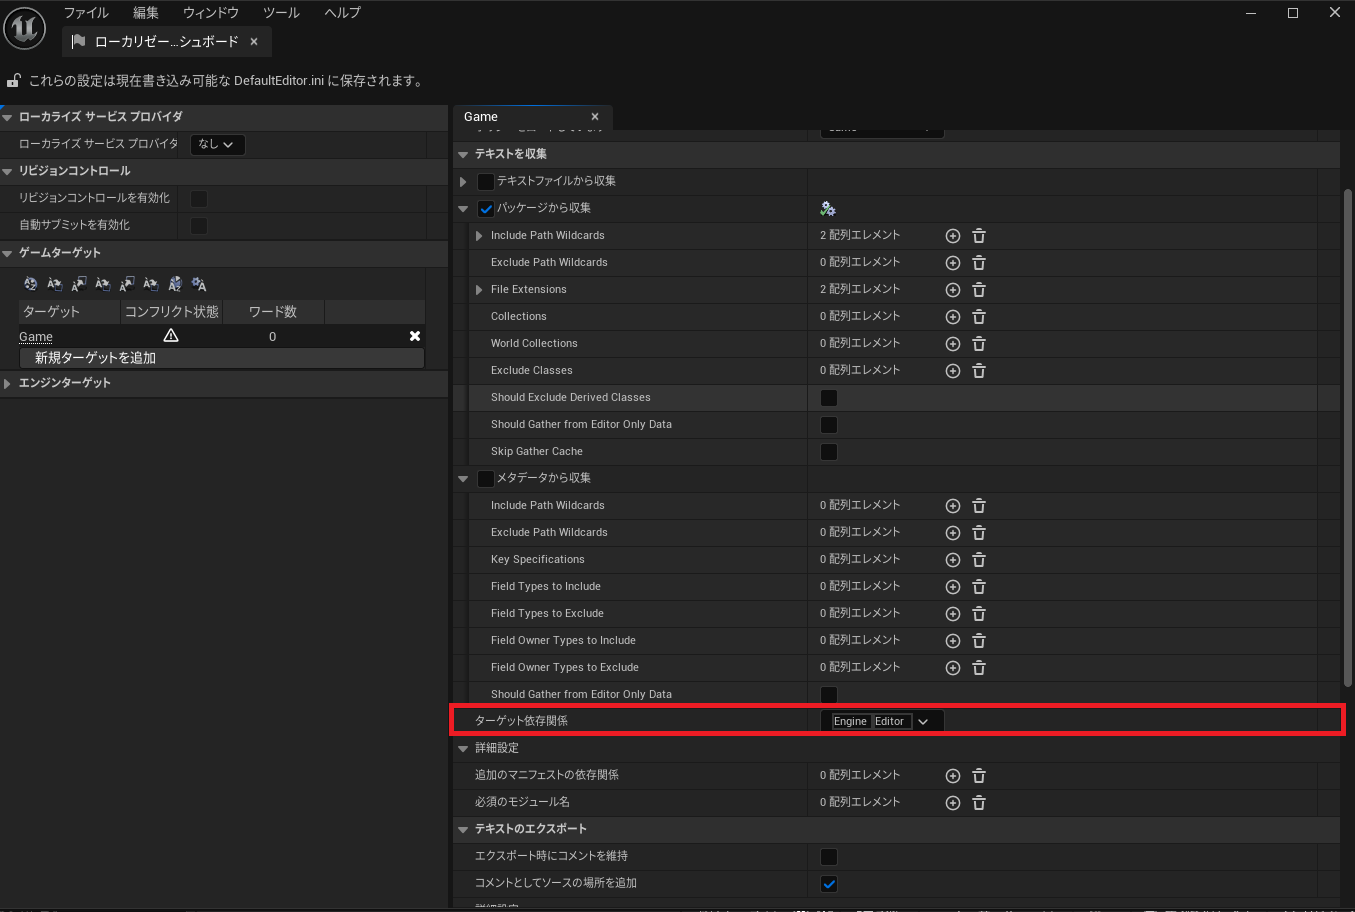Viewport: 1355px width, 912px height.
Task: Toggle Skip Gather Cache checkbox
Action: coord(829,452)
